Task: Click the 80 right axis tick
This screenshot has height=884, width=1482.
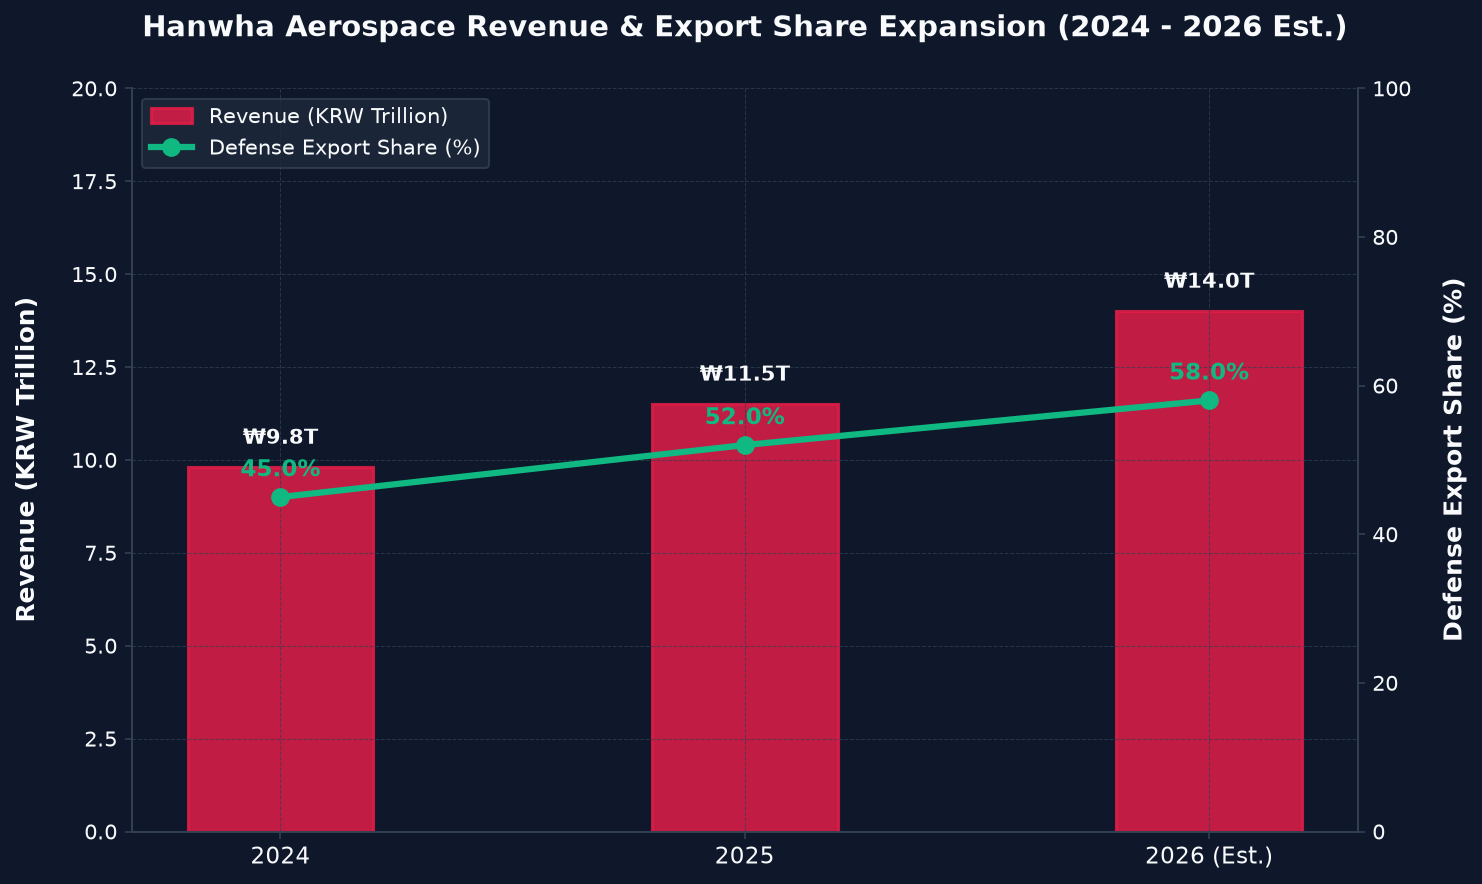Action: click(1385, 238)
